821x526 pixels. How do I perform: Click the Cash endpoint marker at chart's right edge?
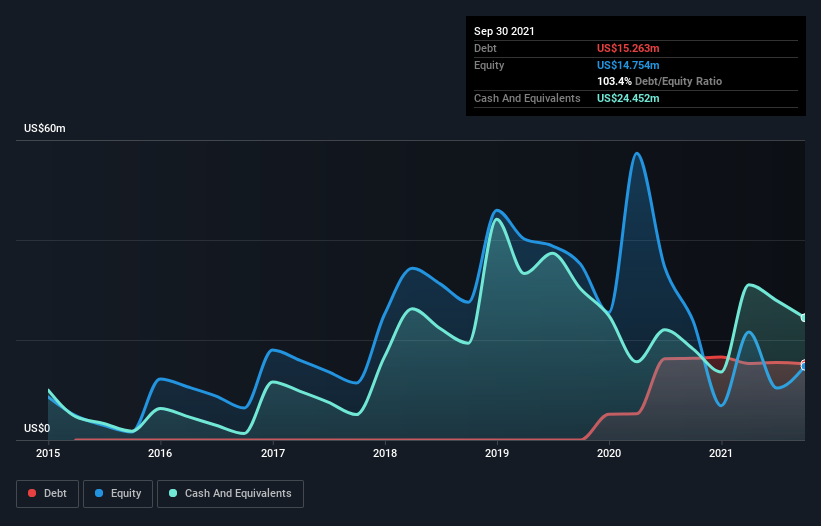tap(804, 318)
